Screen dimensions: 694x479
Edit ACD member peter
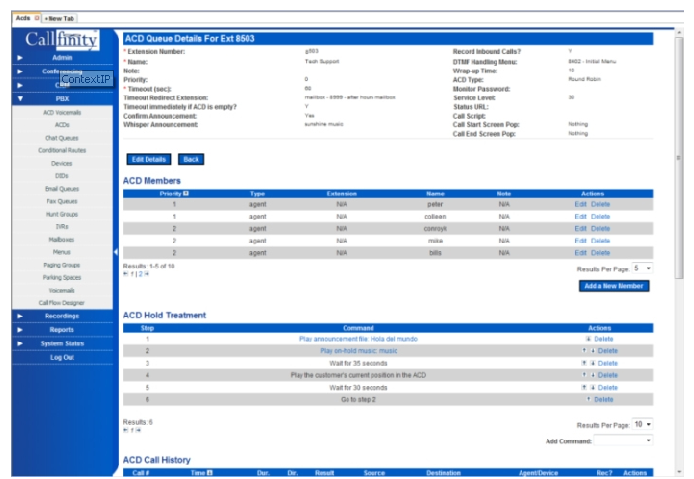pyautogui.click(x=580, y=204)
